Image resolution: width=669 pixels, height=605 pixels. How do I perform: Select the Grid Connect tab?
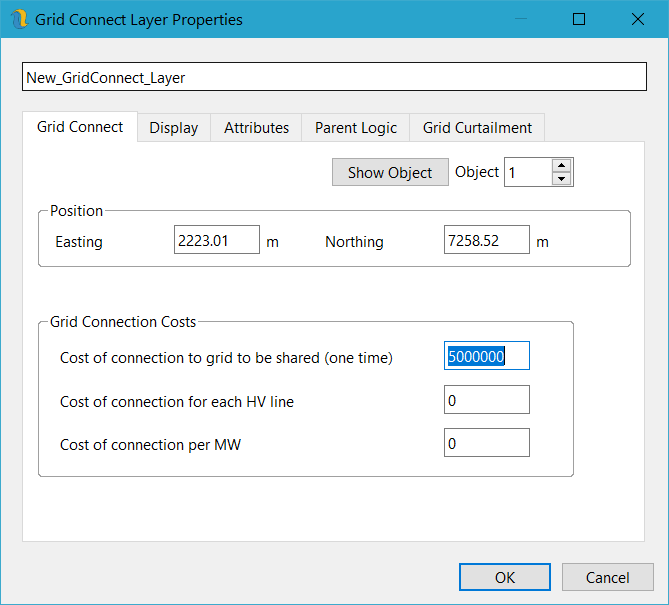pyautogui.click(x=80, y=127)
